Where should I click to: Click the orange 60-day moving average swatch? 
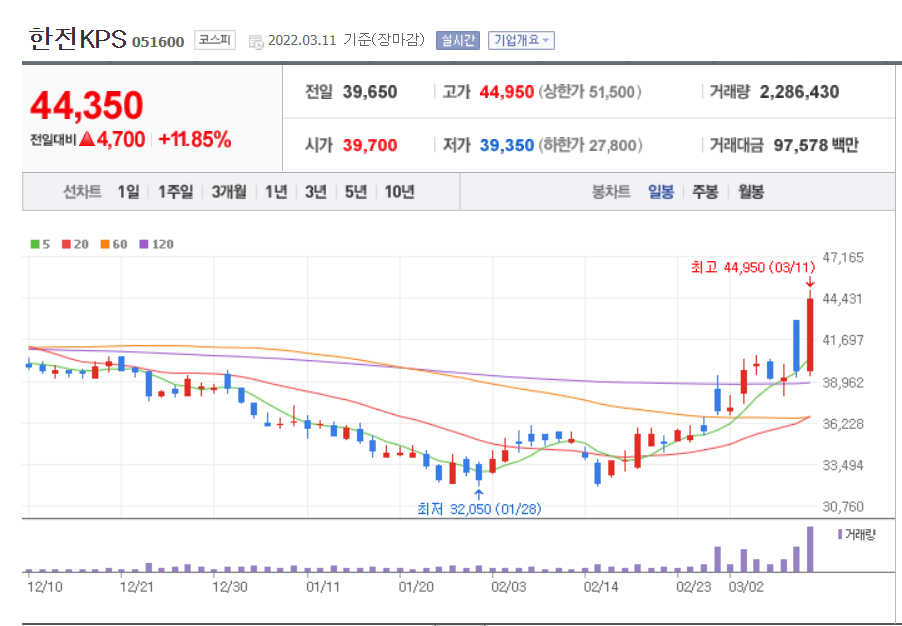tap(105, 244)
